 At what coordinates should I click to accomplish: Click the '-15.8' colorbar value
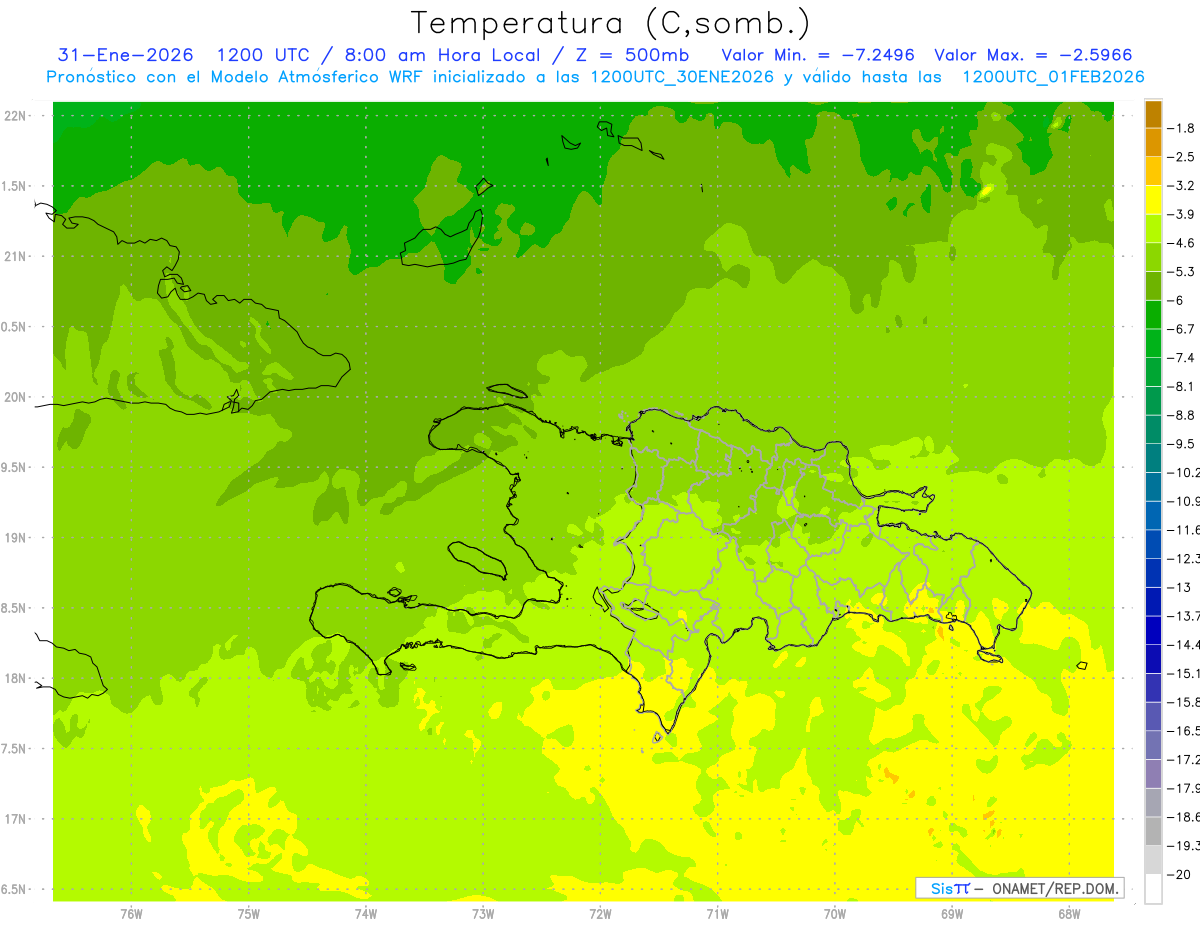point(1185,702)
